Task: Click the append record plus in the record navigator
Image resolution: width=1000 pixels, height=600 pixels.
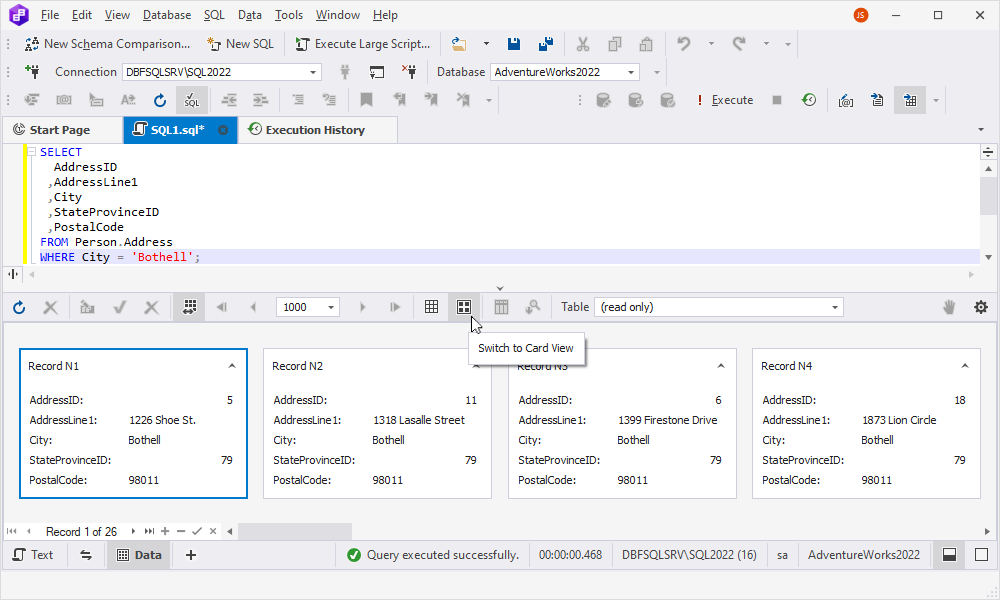Action: (x=165, y=531)
